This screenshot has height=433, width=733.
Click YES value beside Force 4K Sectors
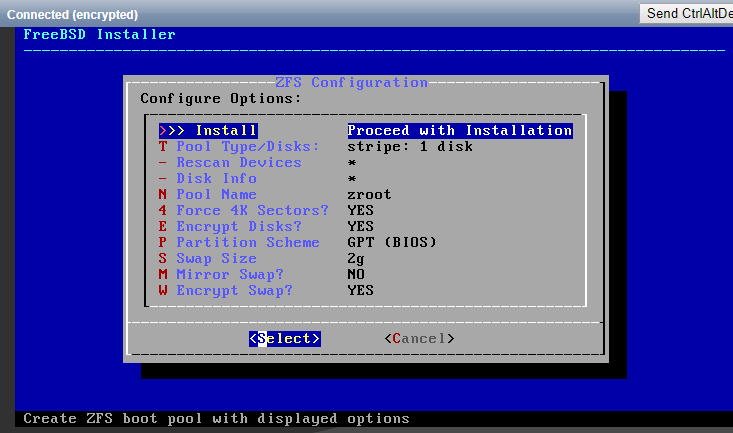point(360,210)
